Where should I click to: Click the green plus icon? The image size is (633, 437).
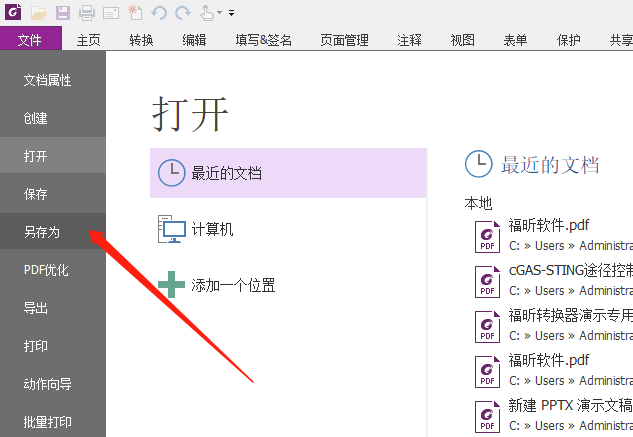click(172, 285)
